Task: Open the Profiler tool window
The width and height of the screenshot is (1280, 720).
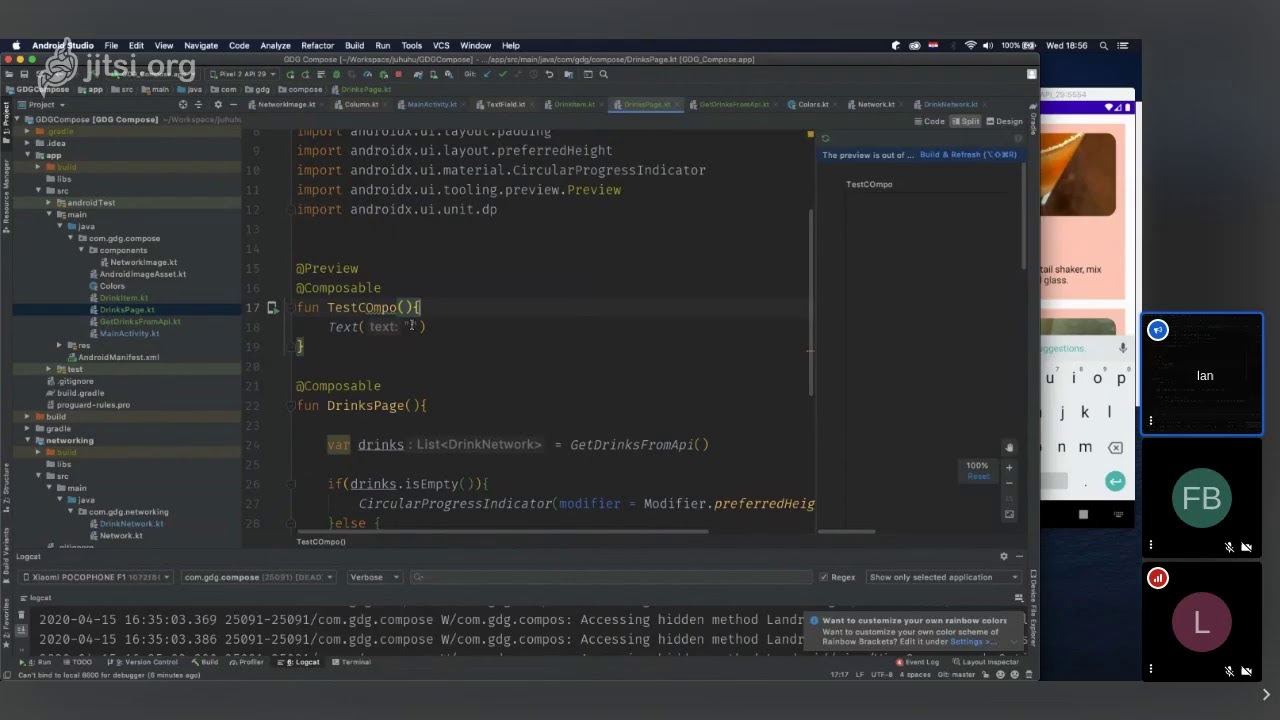Action: [246, 662]
